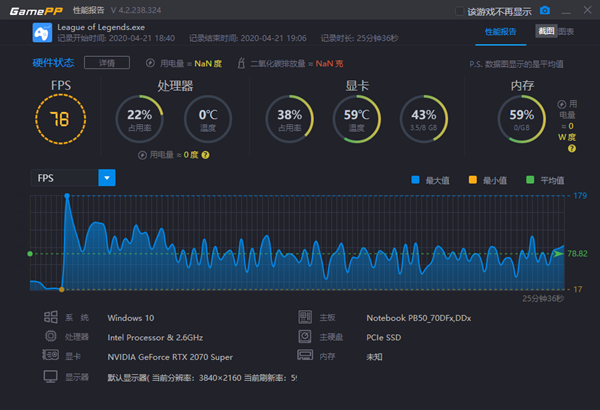This screenshot has width=600, height=410.
Task: Switch to the 图表 tab
Action: point(566,32)
